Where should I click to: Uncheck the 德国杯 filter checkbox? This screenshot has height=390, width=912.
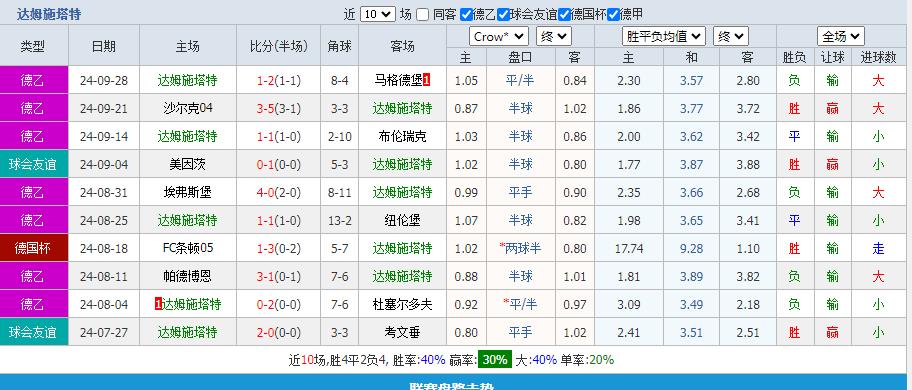click(564, 15)
